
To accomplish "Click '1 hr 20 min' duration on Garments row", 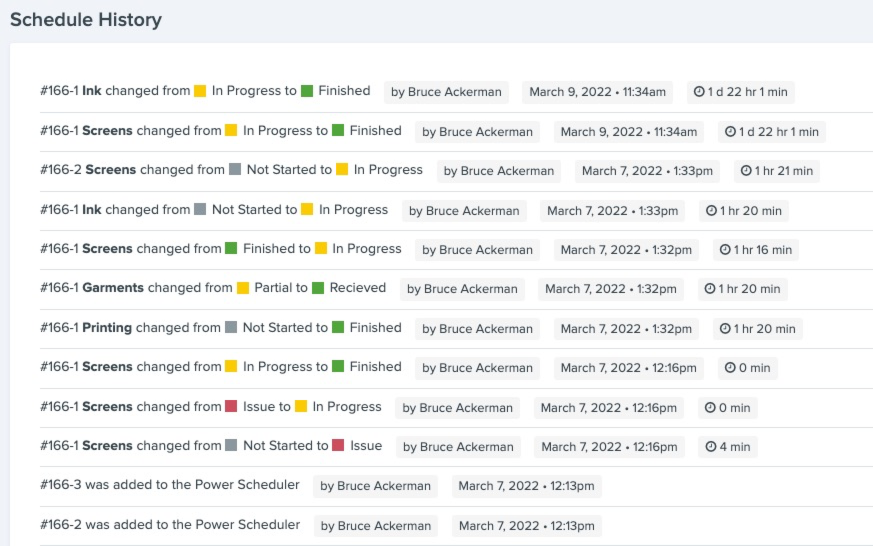I will point(743,289).
